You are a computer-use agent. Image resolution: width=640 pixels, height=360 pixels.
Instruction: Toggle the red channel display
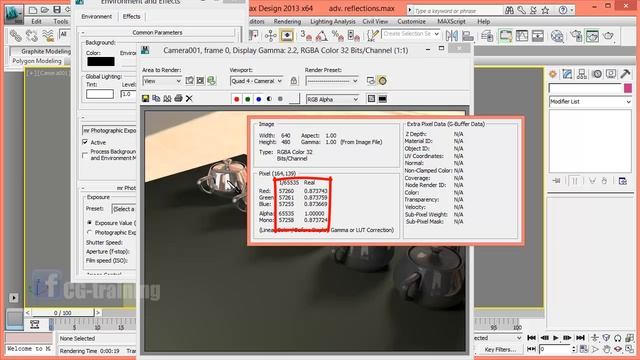click(x=236, y=99)
